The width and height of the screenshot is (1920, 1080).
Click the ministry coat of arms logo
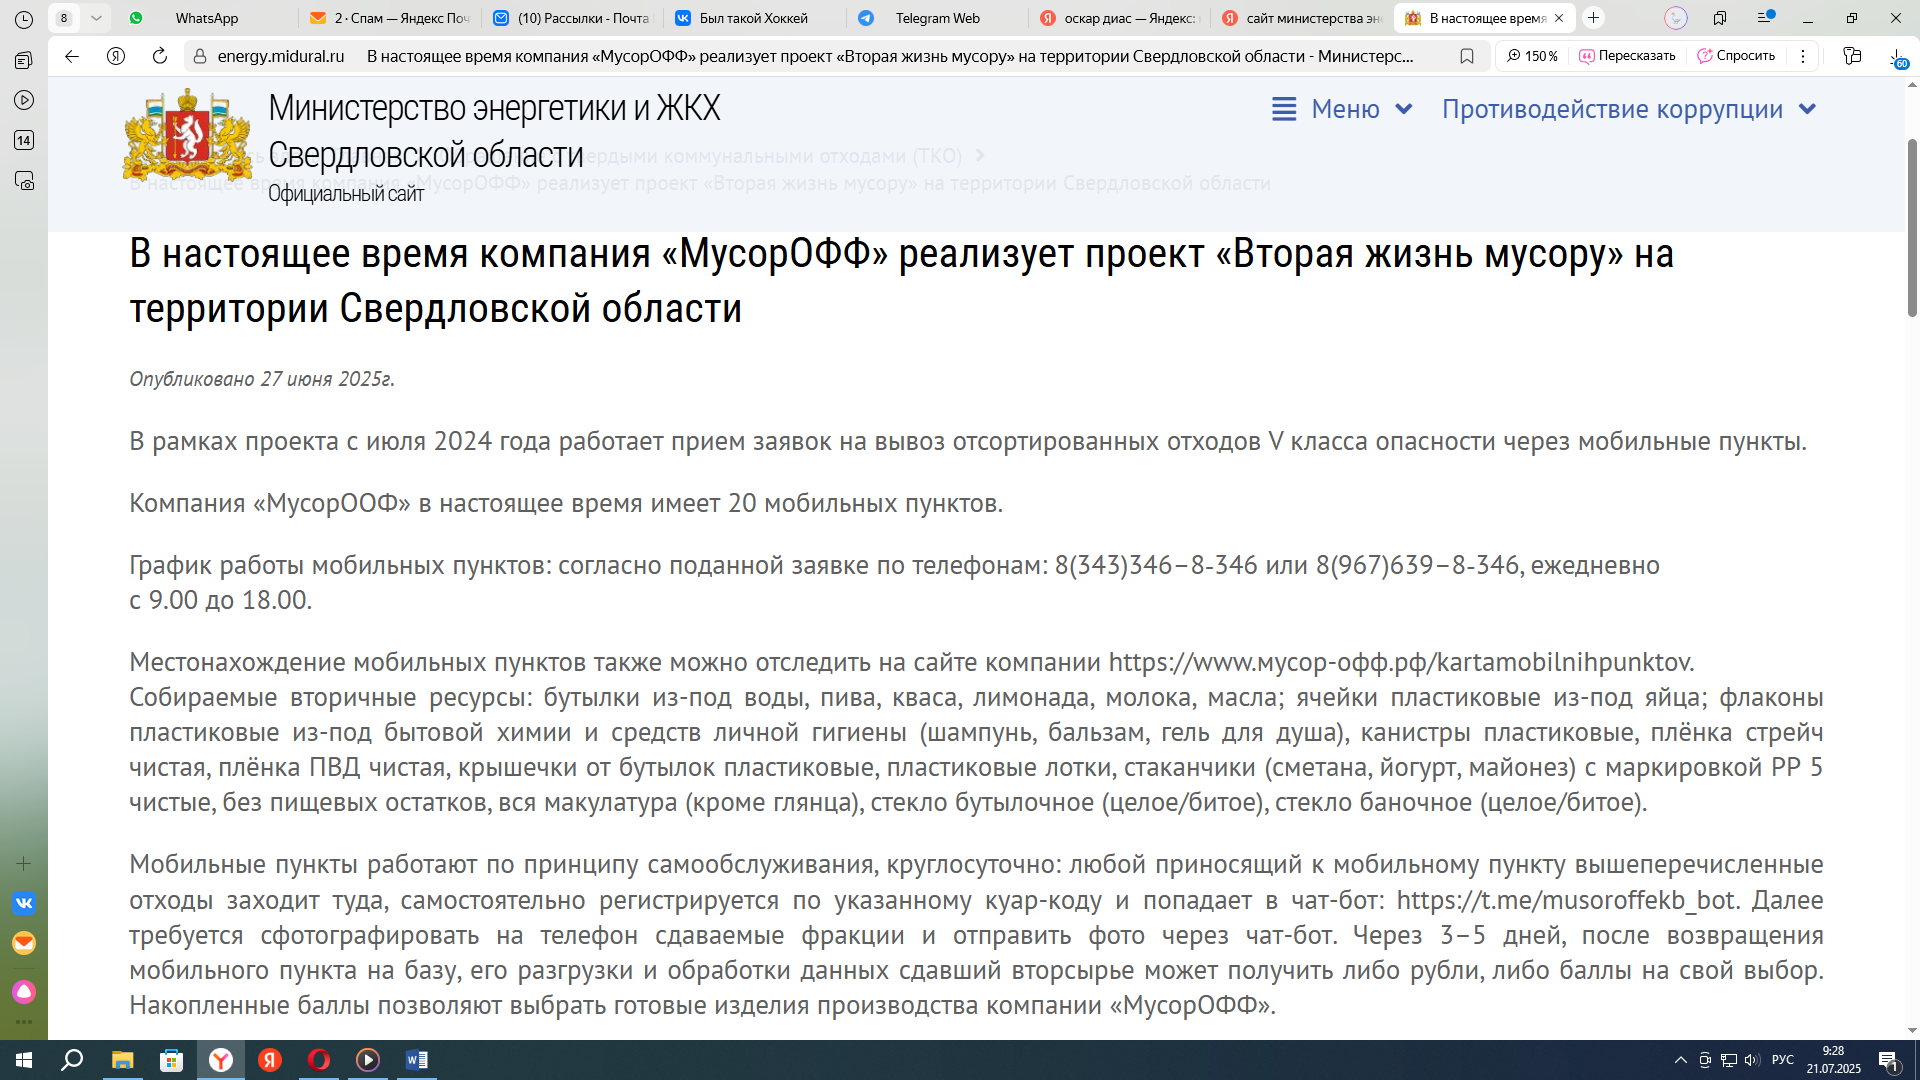pyautogui.click(x=187, y=135)
